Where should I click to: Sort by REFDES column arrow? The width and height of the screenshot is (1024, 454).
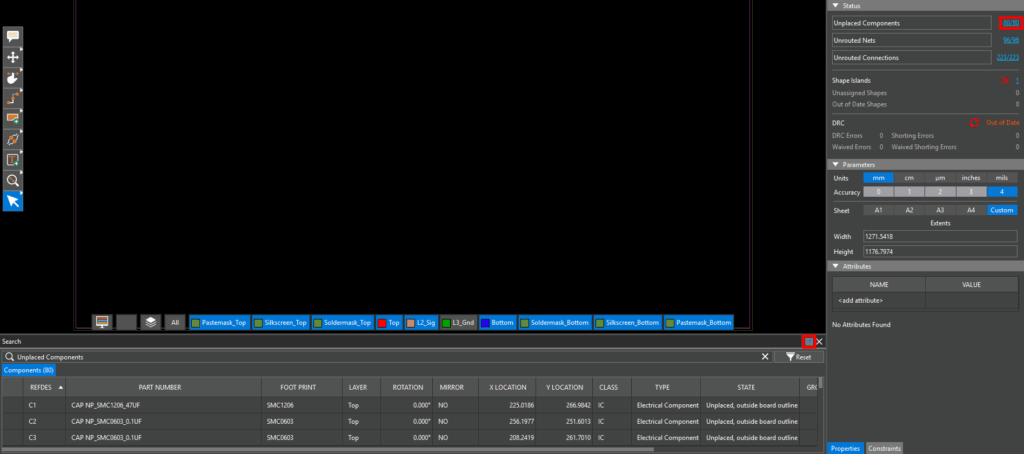coord(61,387)
